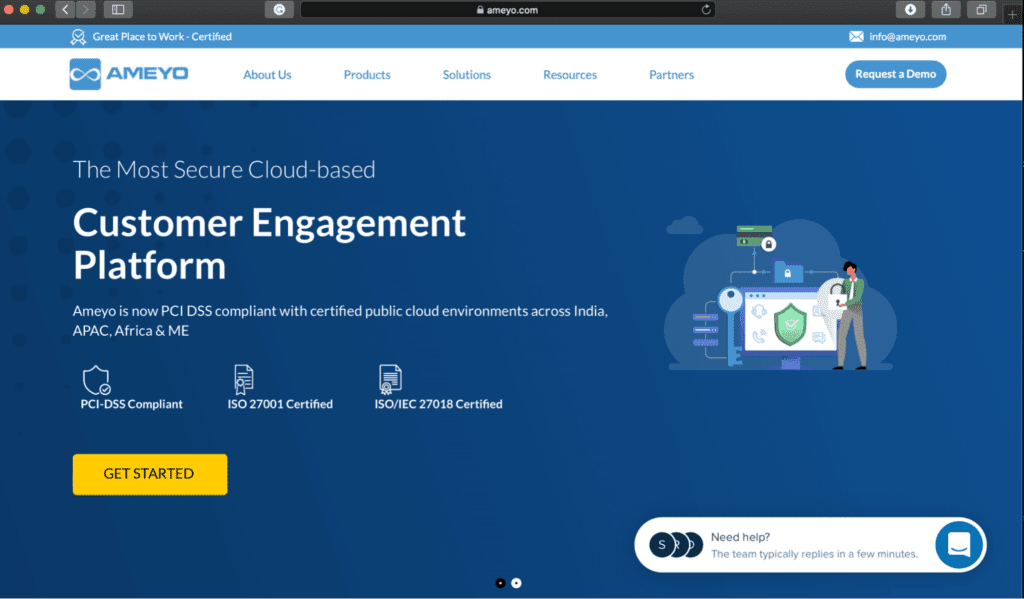Click the Ameyo logo in header

(x=129, y=74)
